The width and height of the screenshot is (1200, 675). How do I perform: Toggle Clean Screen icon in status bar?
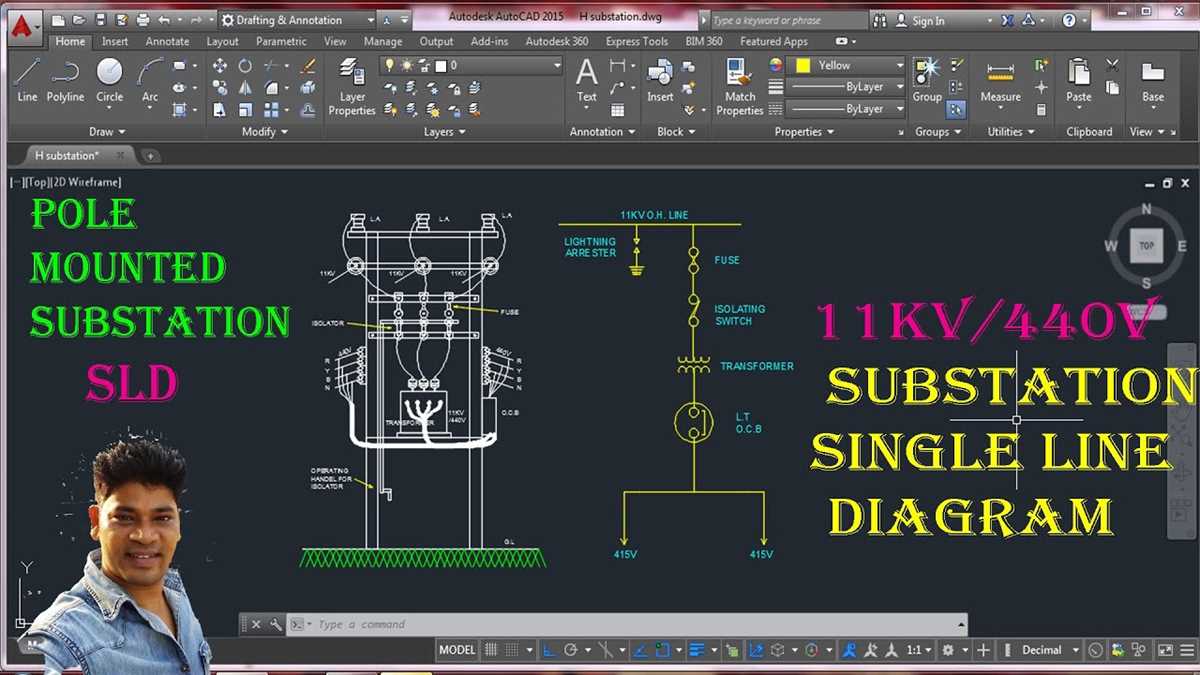click(x=1165, y=650)
